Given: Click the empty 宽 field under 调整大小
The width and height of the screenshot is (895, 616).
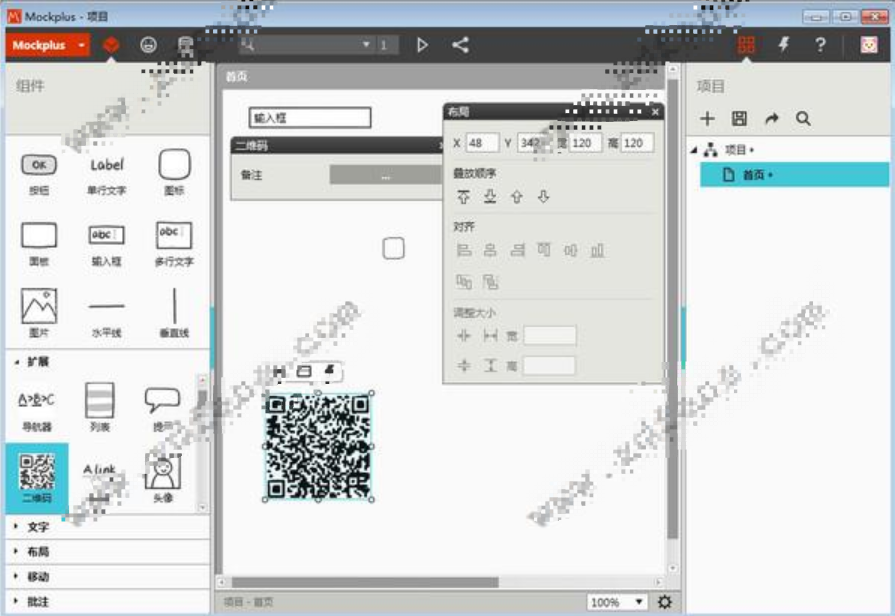Looking at the screenshot, I should coord(550,336).
